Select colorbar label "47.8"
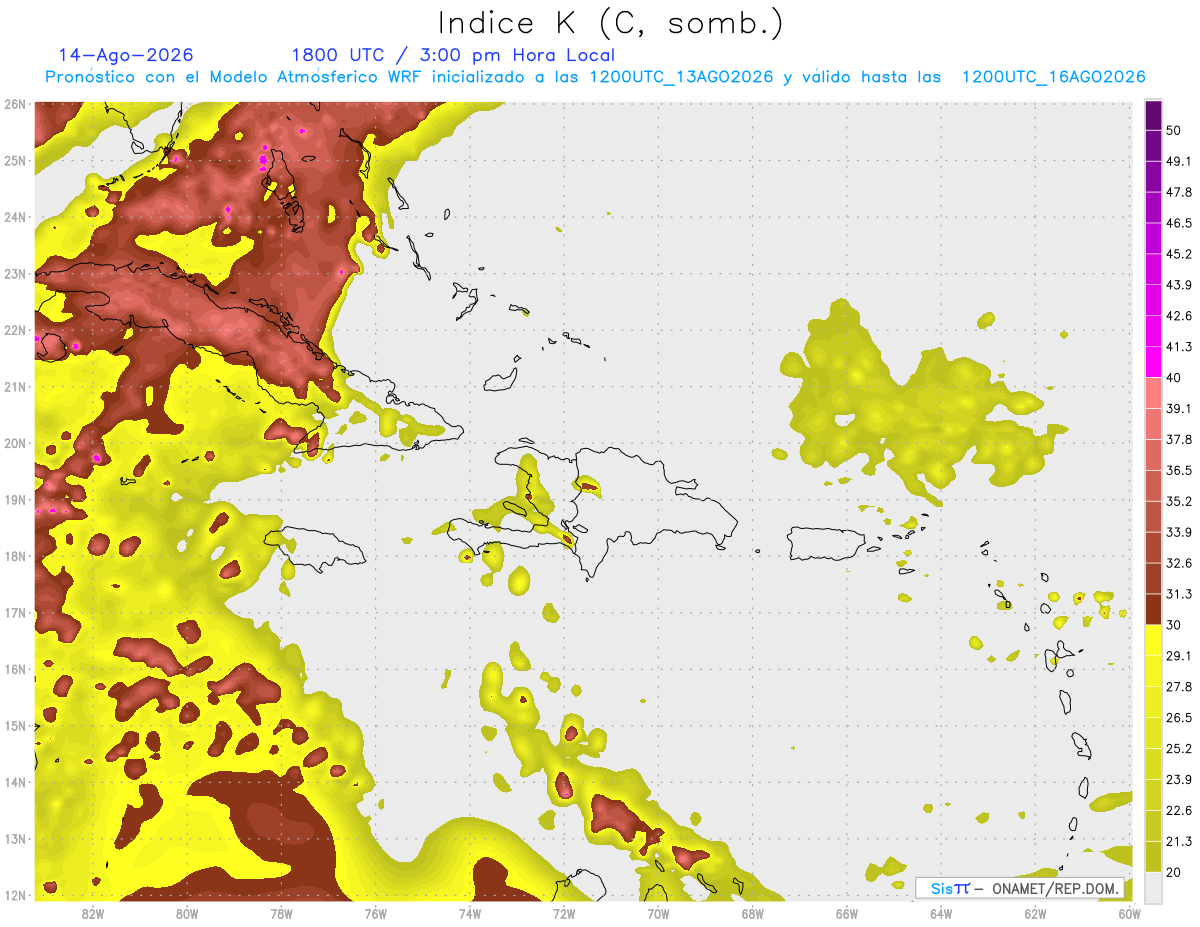1200x927 pixels. pos(1179,192)
